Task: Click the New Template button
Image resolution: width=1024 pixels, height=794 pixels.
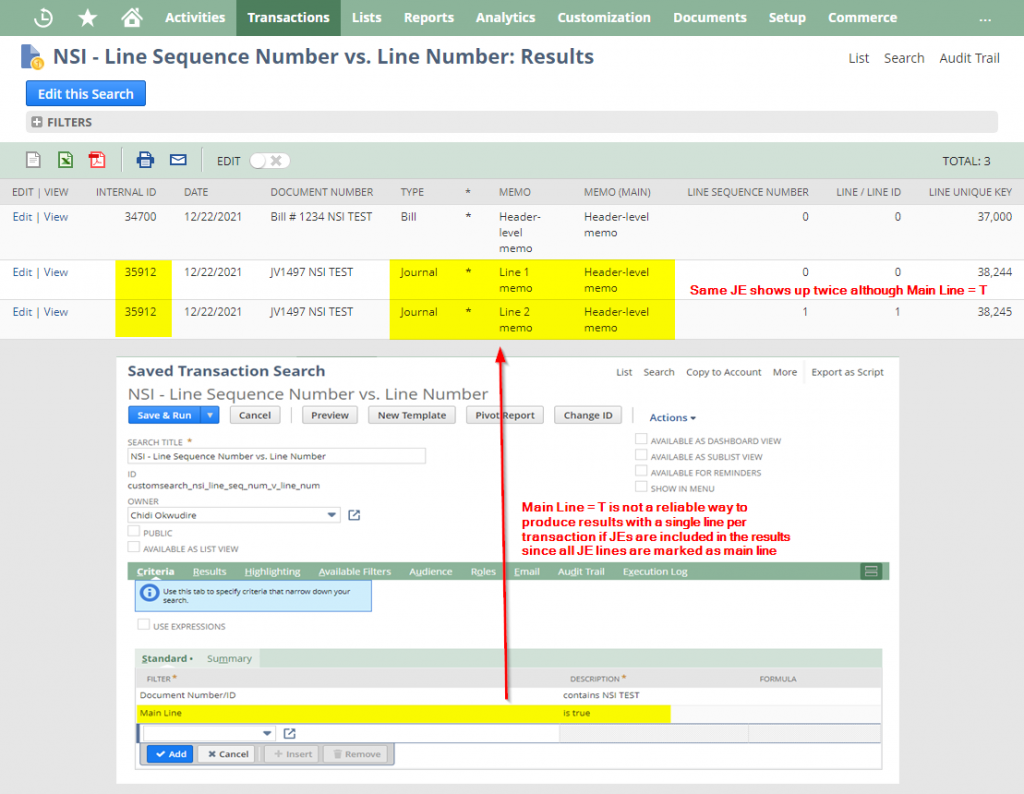Action: click(411, 415)
